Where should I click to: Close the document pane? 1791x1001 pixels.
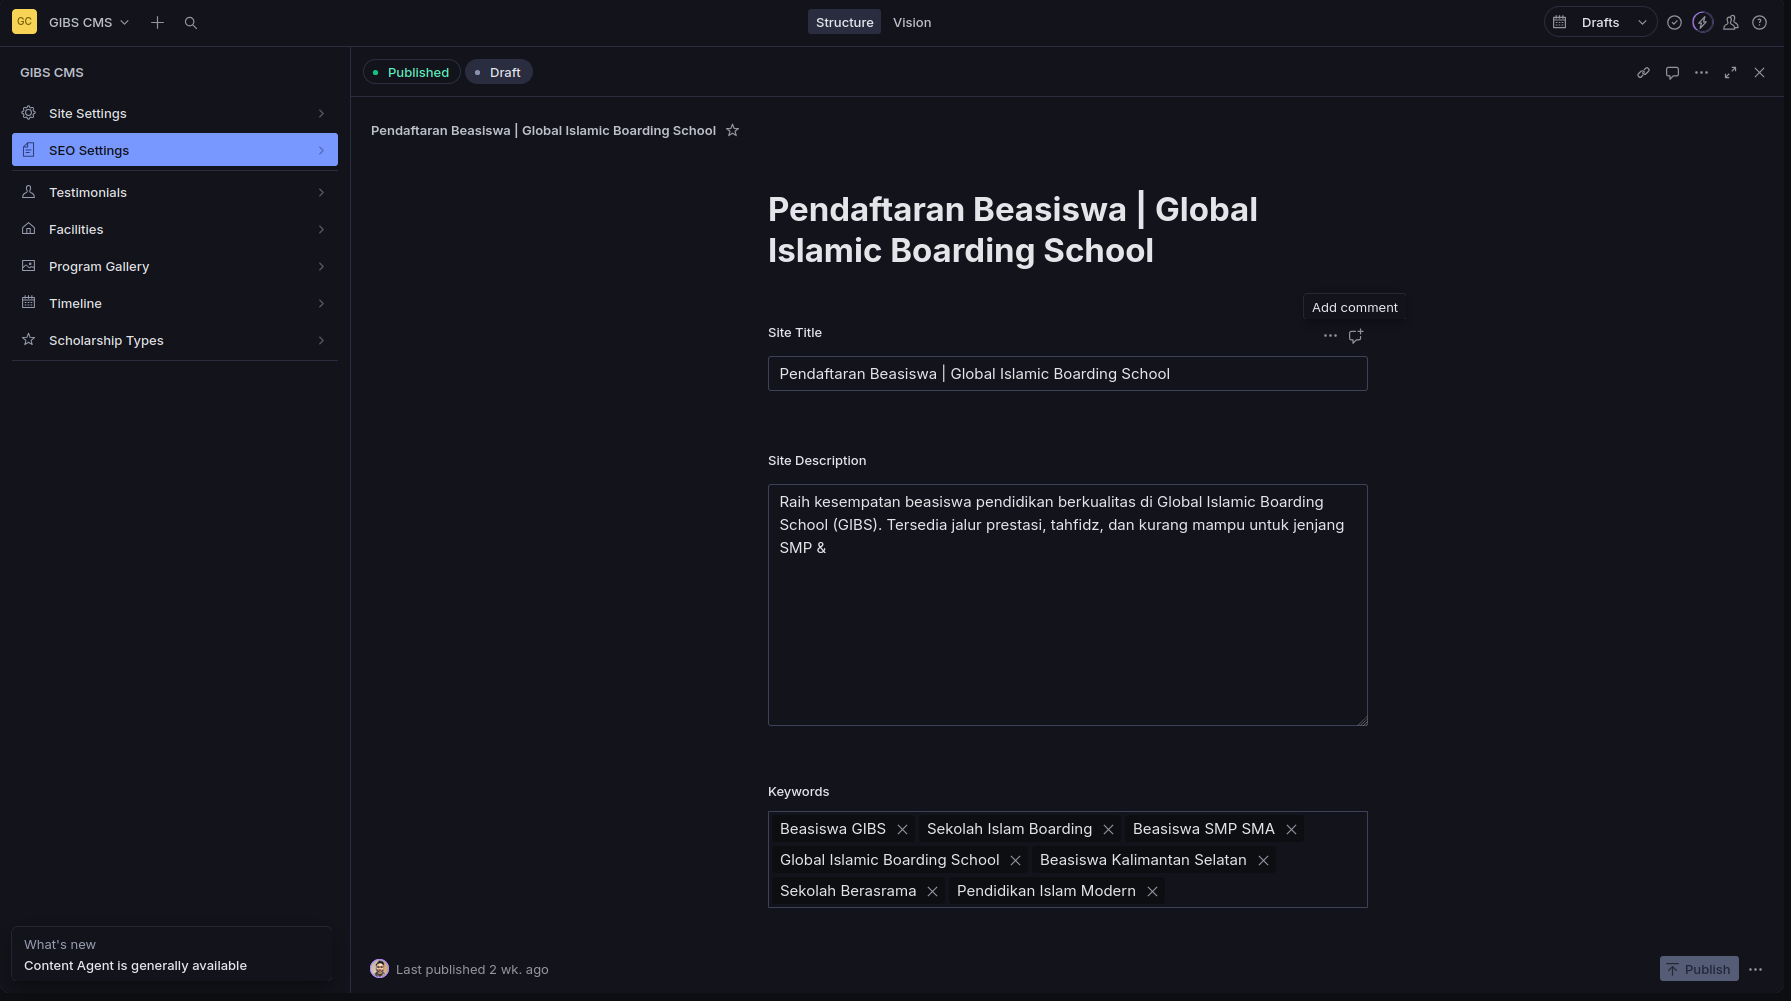point(1759,72)
